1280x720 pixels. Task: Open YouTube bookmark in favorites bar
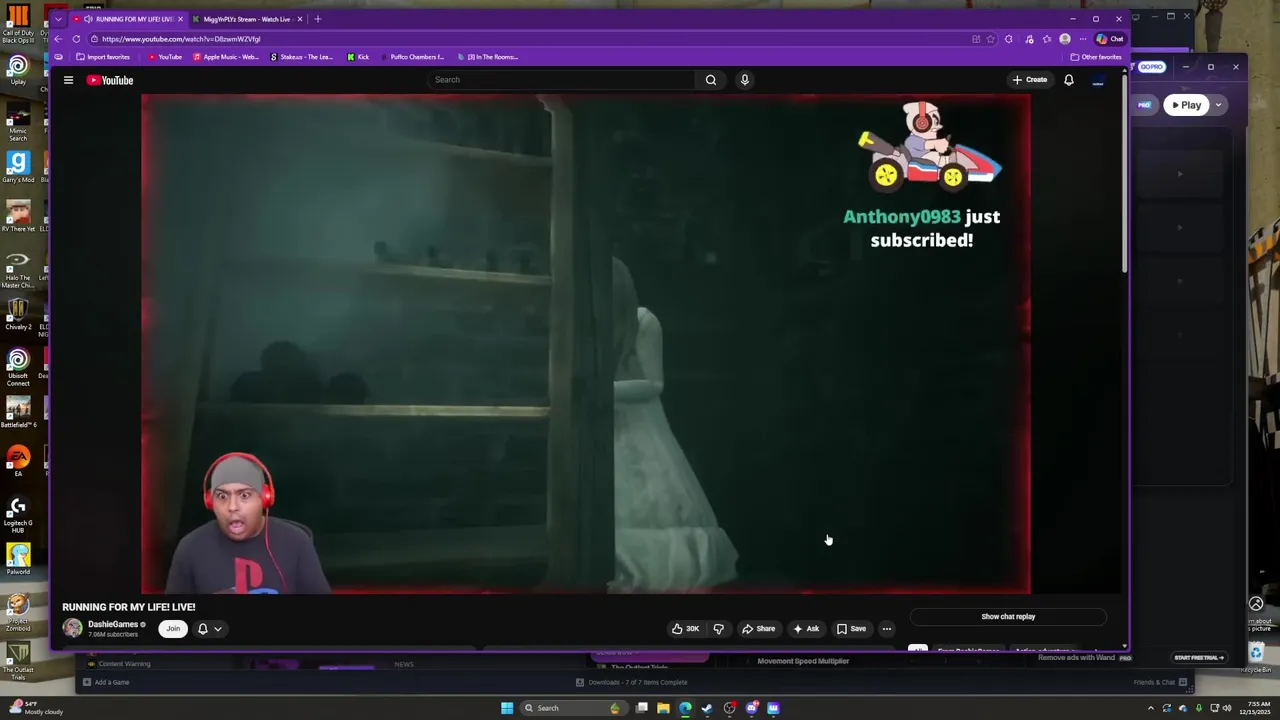point(165,57)
